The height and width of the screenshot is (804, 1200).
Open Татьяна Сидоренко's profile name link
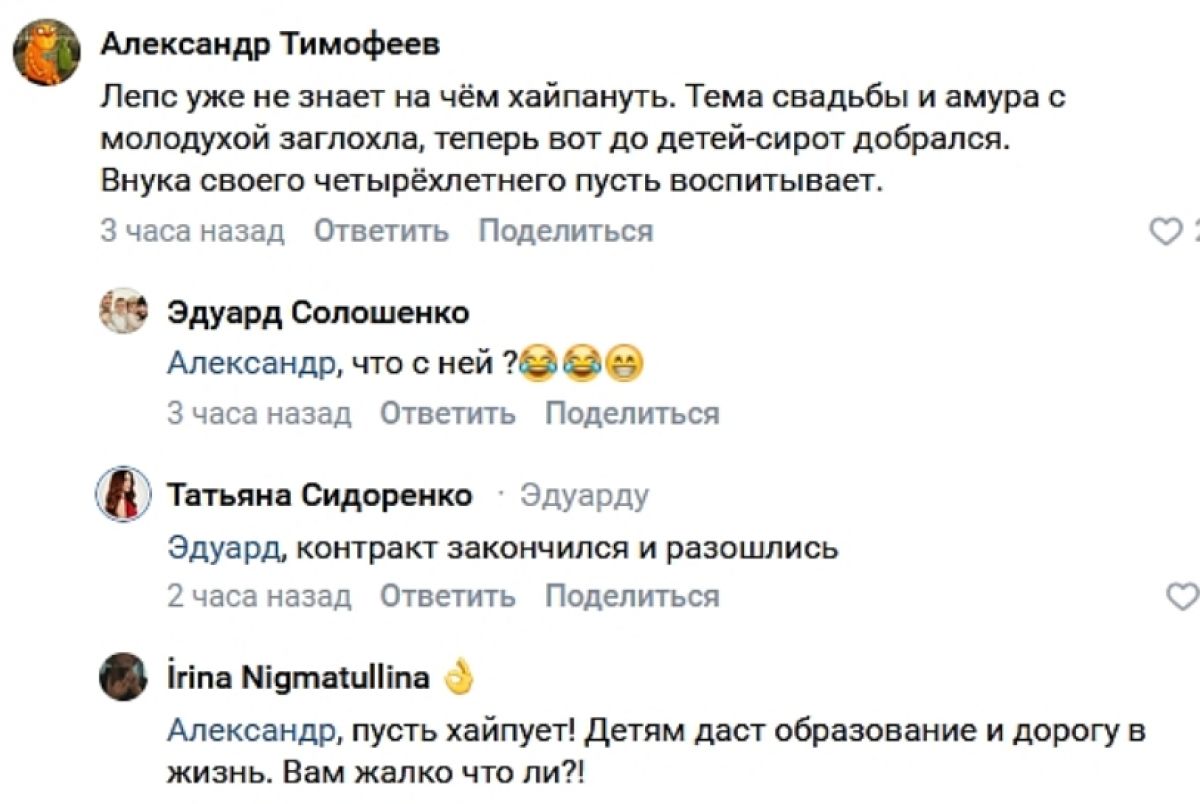pyautogui.click(x=319, y=495)
